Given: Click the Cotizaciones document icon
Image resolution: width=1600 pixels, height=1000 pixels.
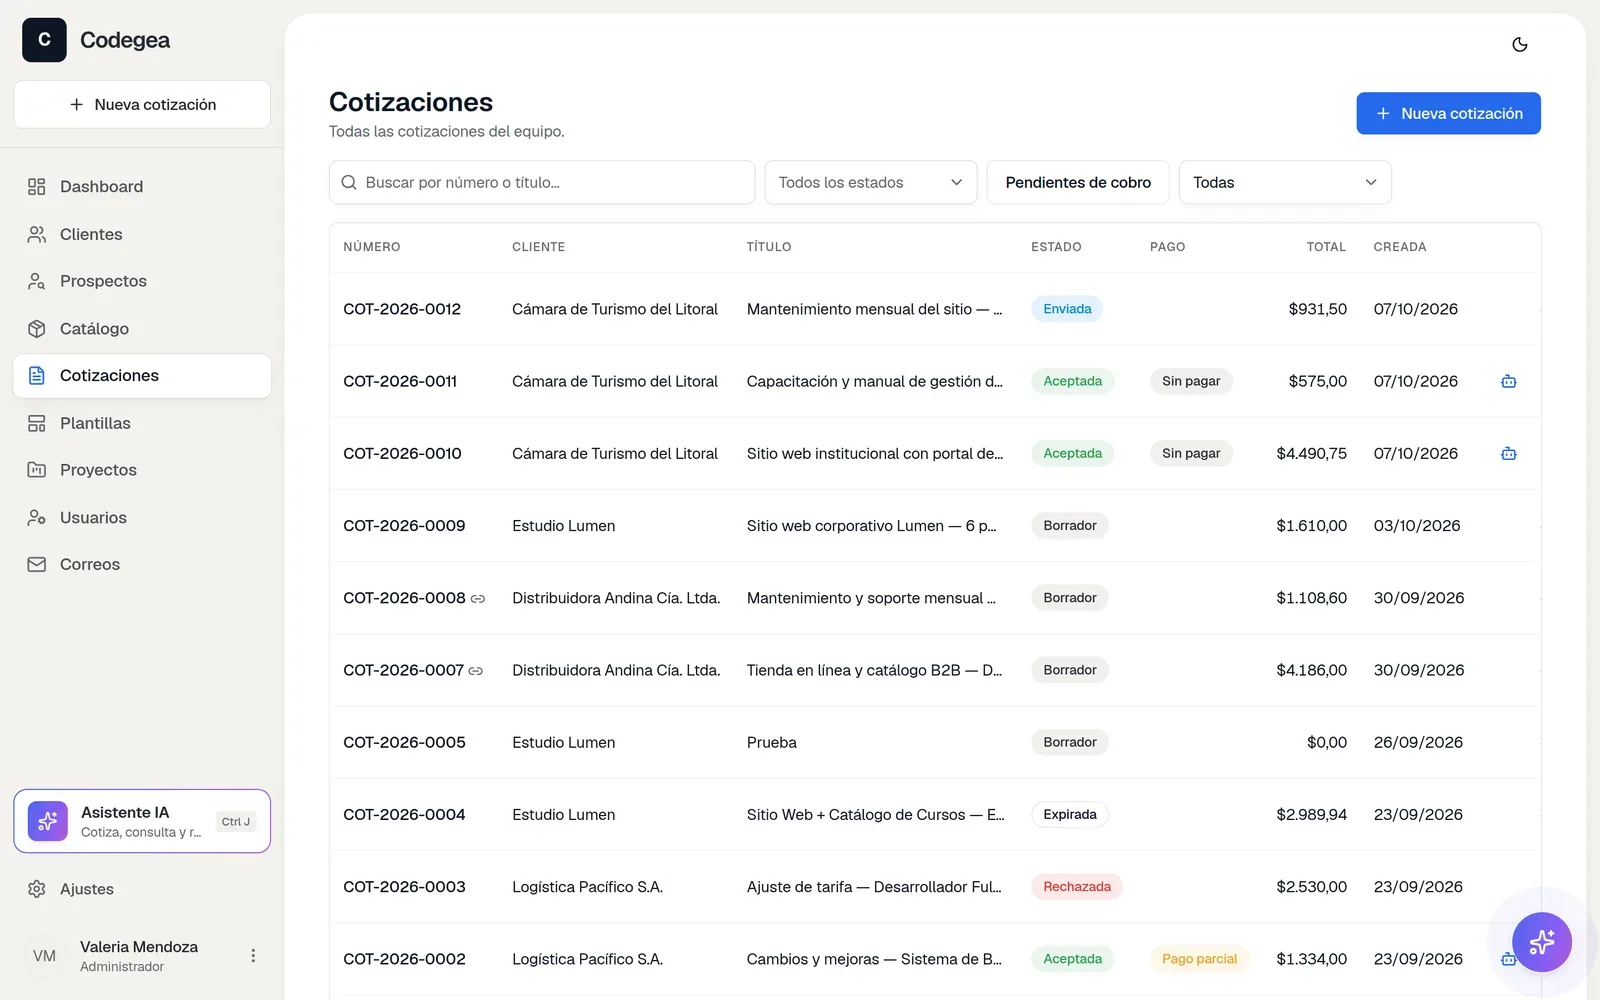Looking at the screenshot, I should (37, 376).
